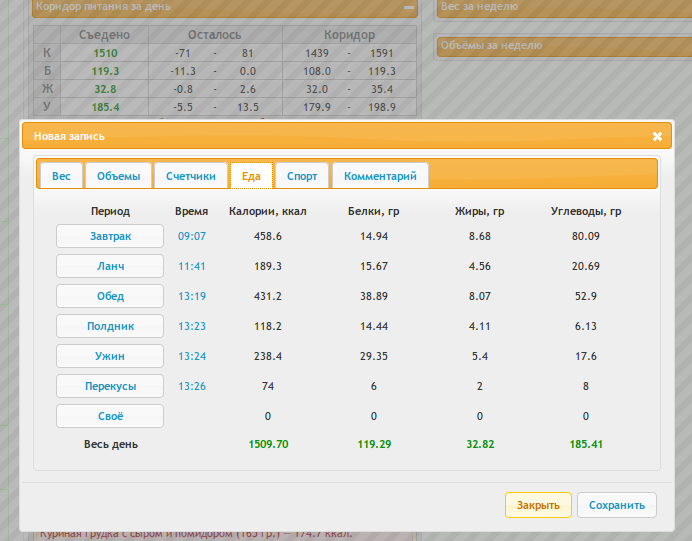Open the Ужин meal period
This screenshot has height=541, width=692.
click(x=110, y=356)
